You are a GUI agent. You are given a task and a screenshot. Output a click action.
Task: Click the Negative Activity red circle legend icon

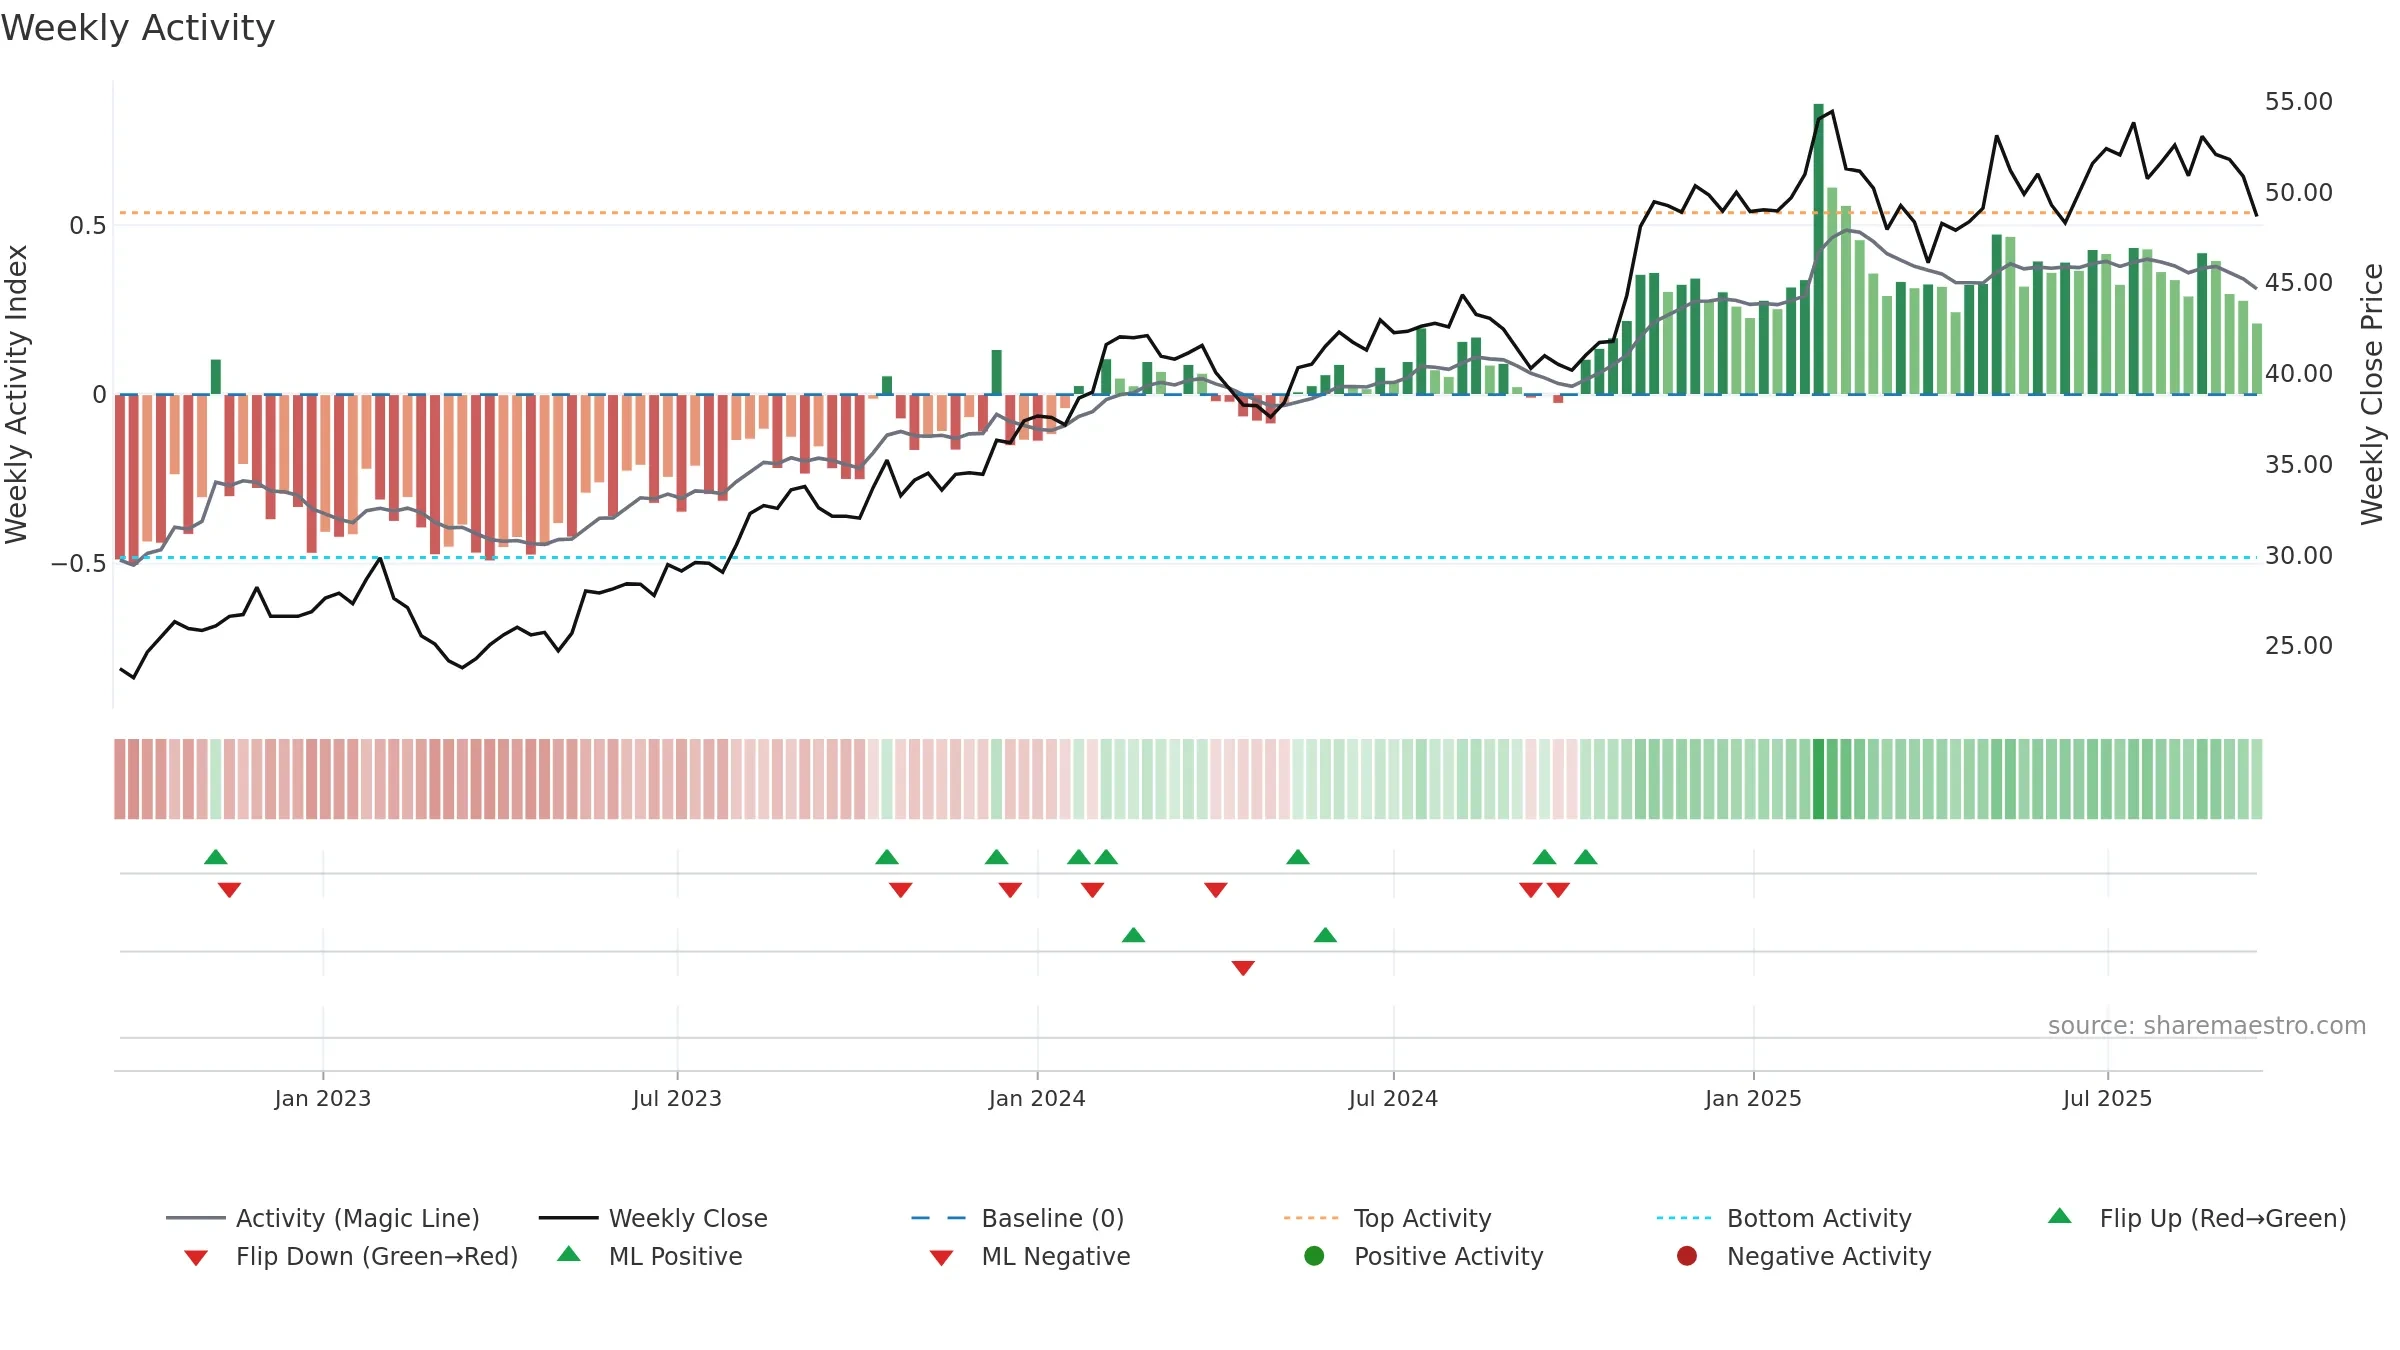(x=1687, y=1256)
